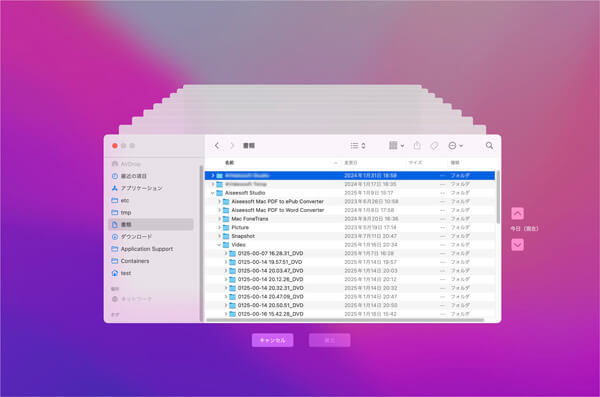Expand the Snapshot folder
This screenshot has width=600, height=397.
point(219,236)
